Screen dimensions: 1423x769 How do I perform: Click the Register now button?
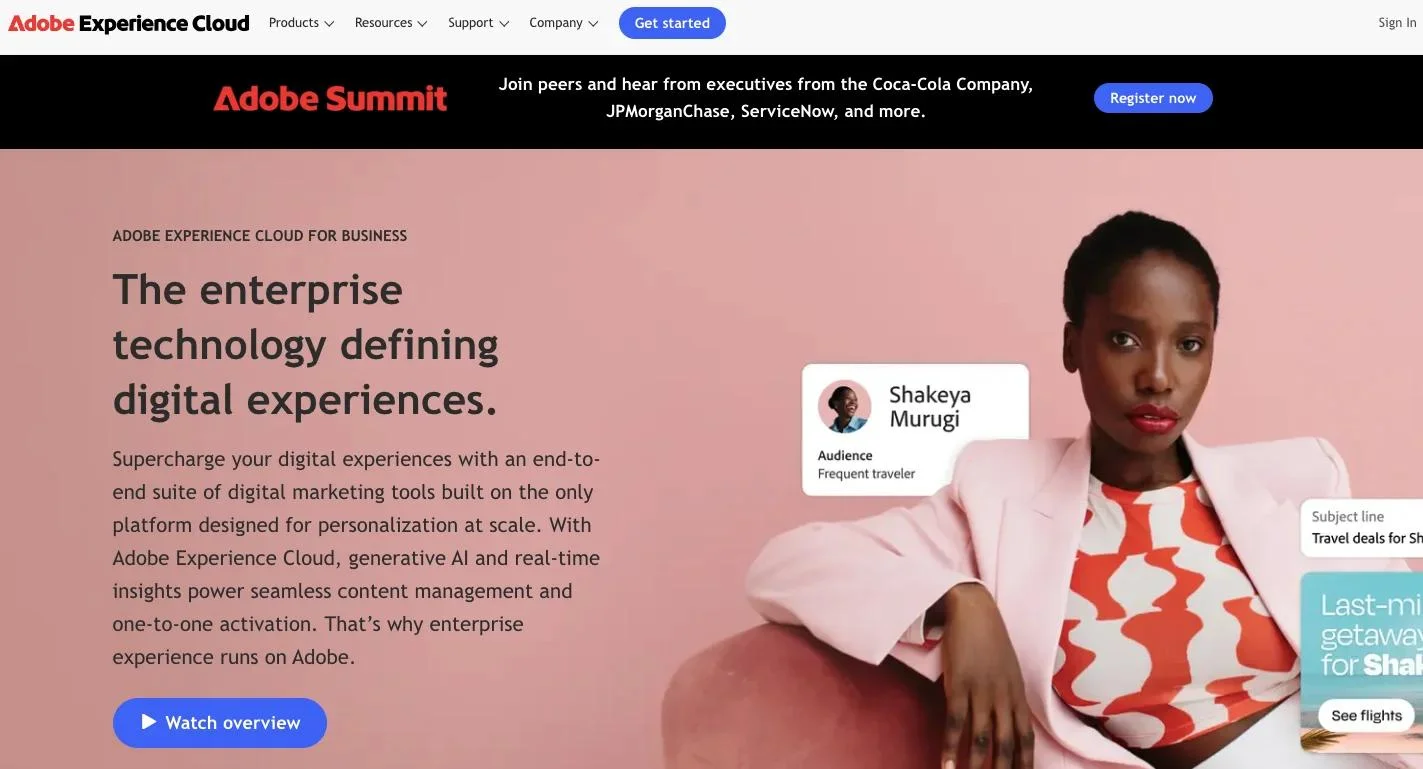(1153, 98)
